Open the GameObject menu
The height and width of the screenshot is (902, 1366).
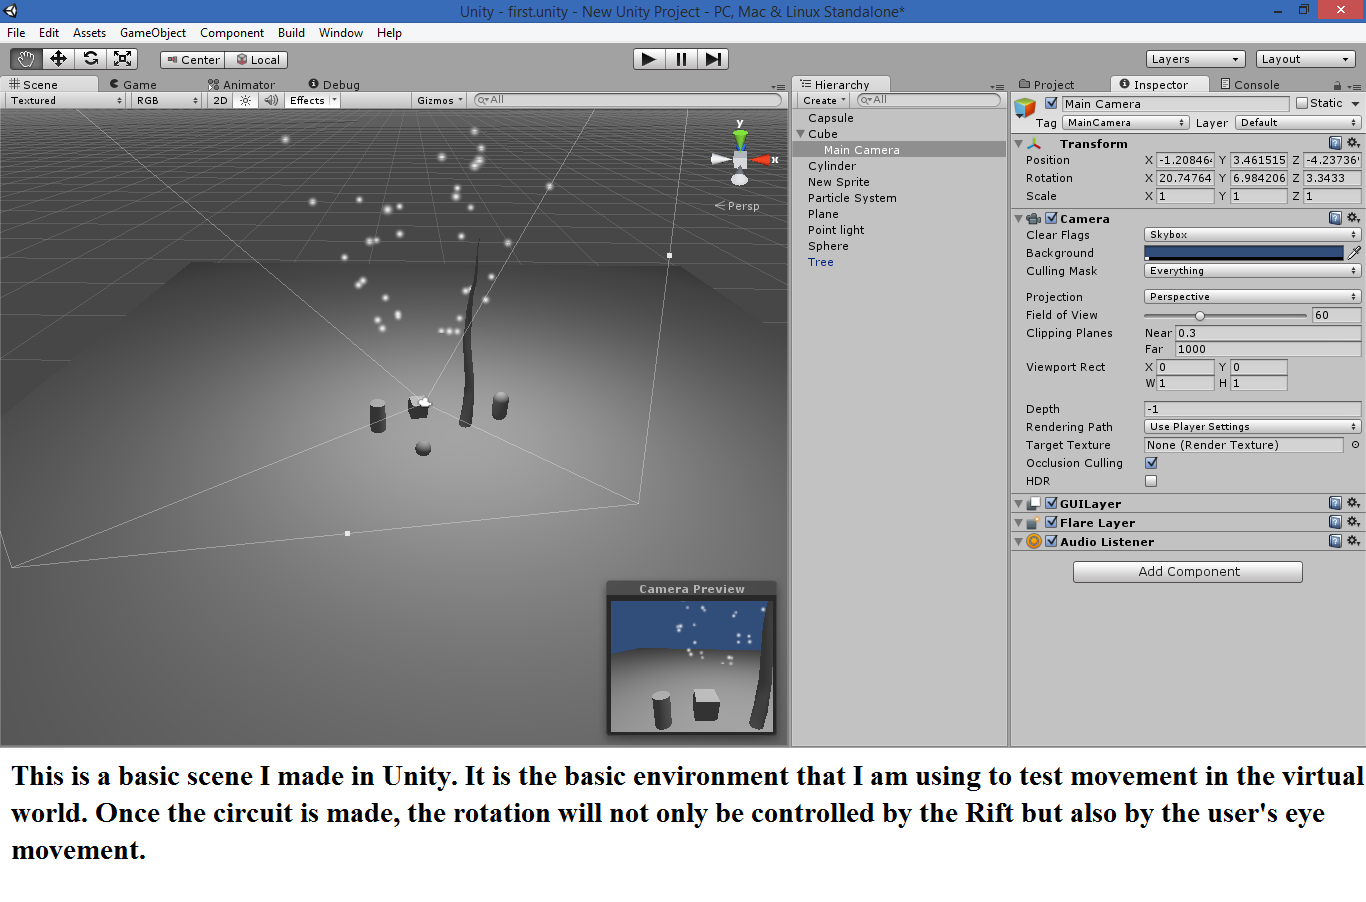[x=153, y=33]
